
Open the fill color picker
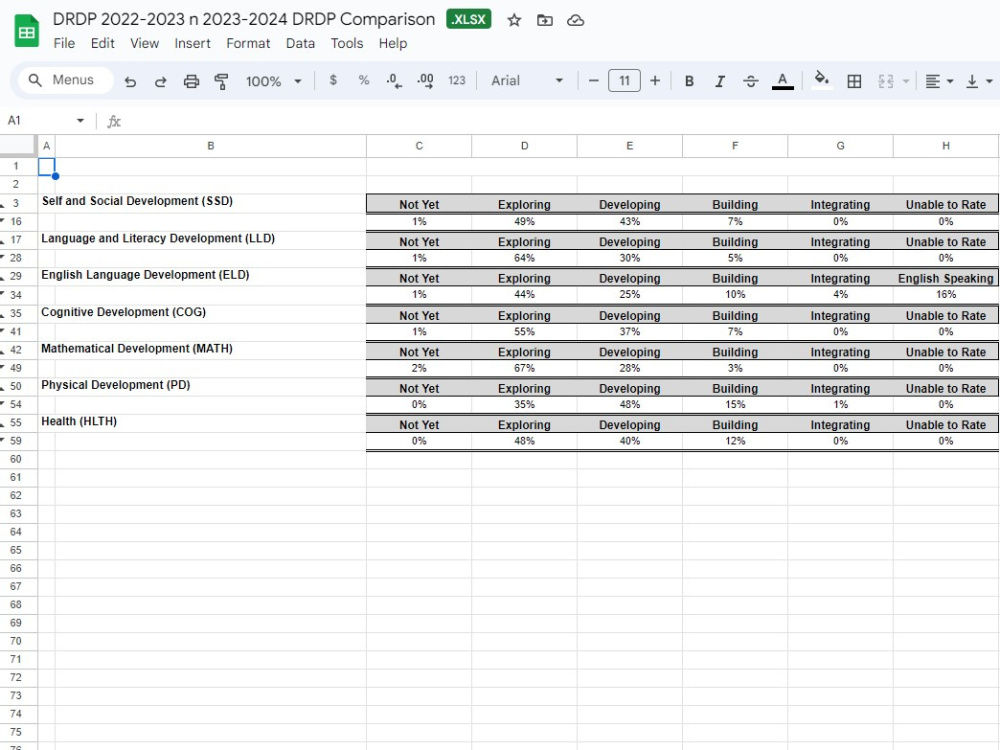point(822,80)
